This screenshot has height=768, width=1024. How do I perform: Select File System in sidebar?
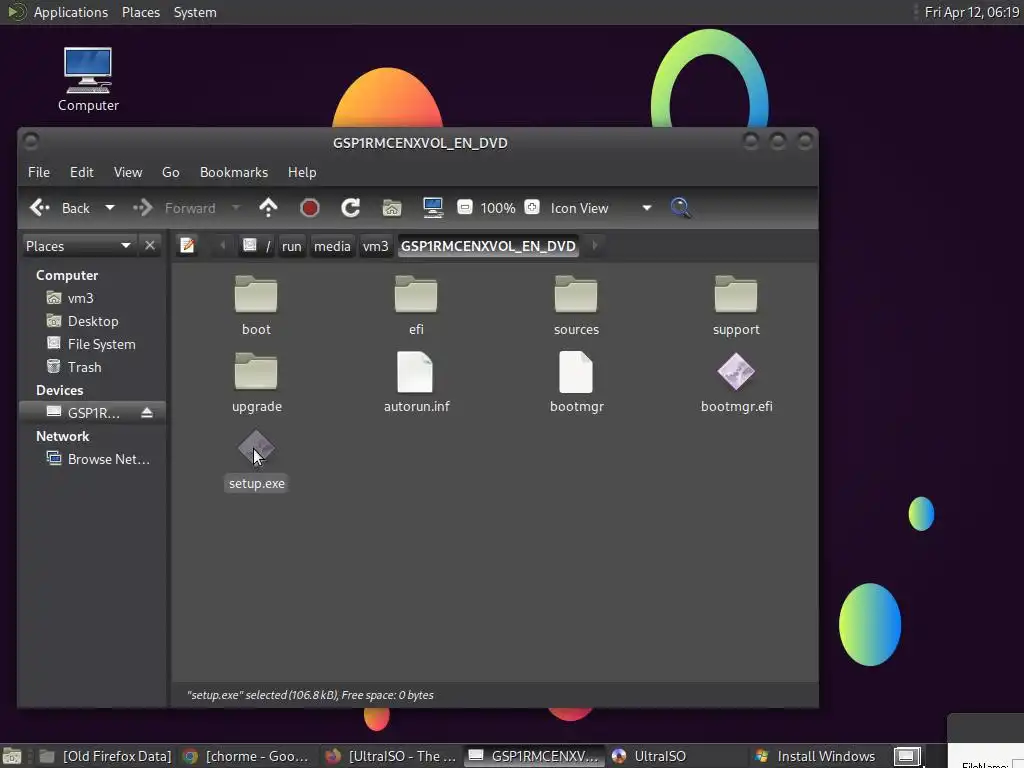pos(101,344)
